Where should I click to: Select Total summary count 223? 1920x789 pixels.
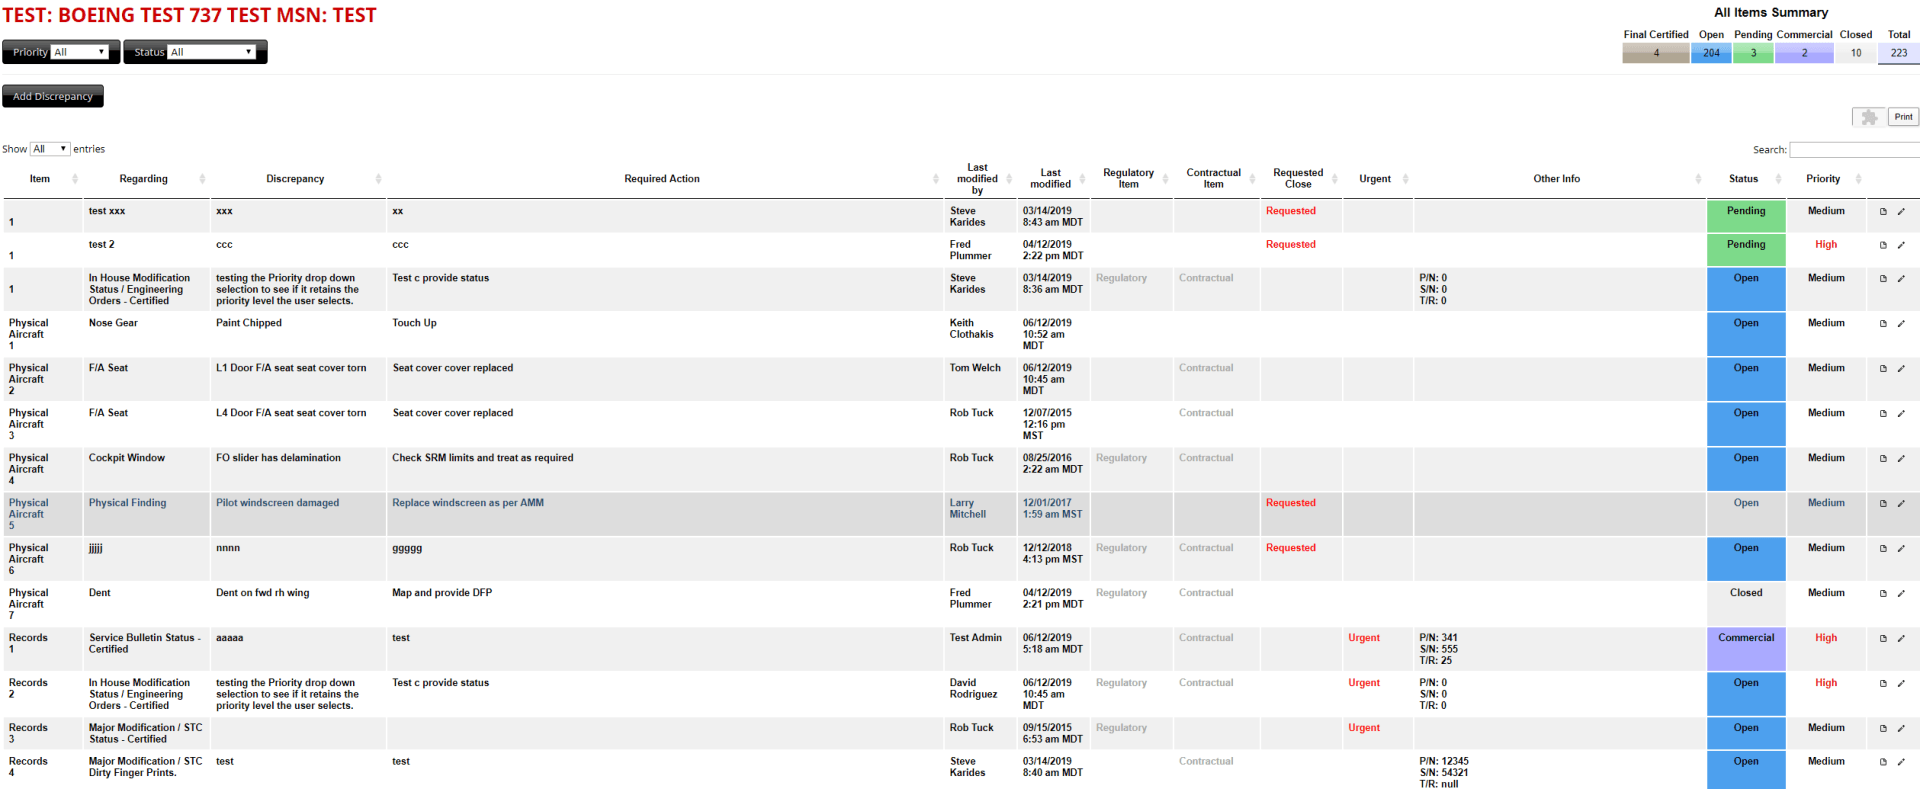(1899, 53)
